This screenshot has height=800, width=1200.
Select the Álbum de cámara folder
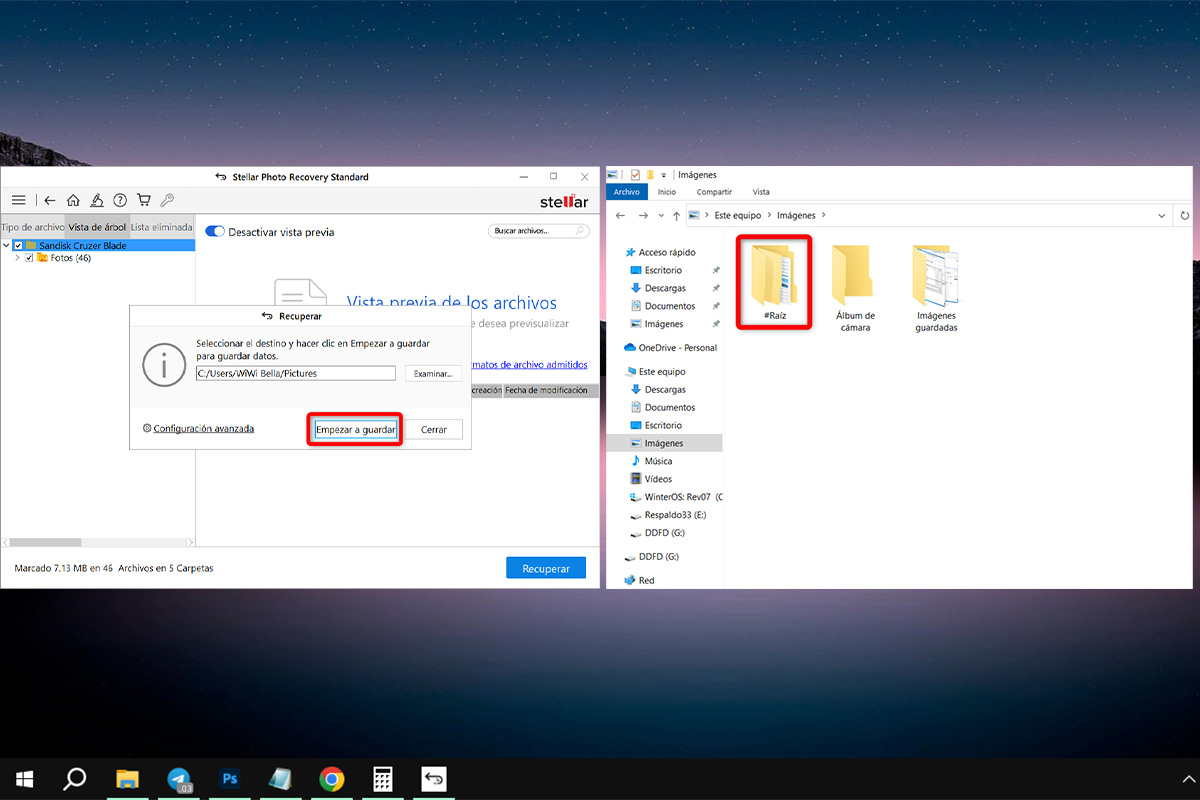(855, 289)
